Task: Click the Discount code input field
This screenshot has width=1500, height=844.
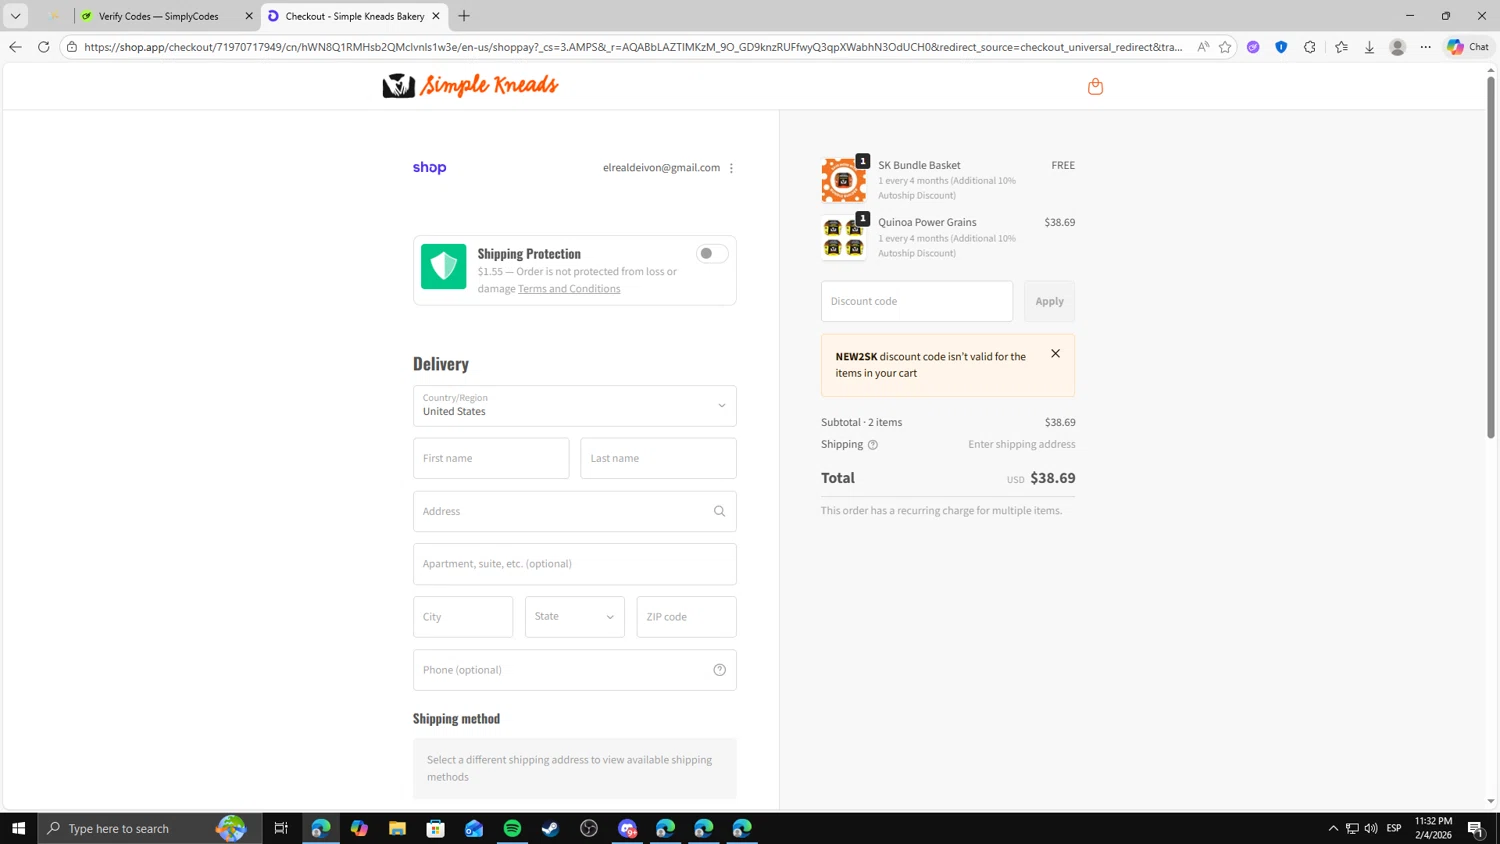Action: click(x=917, y=301)
